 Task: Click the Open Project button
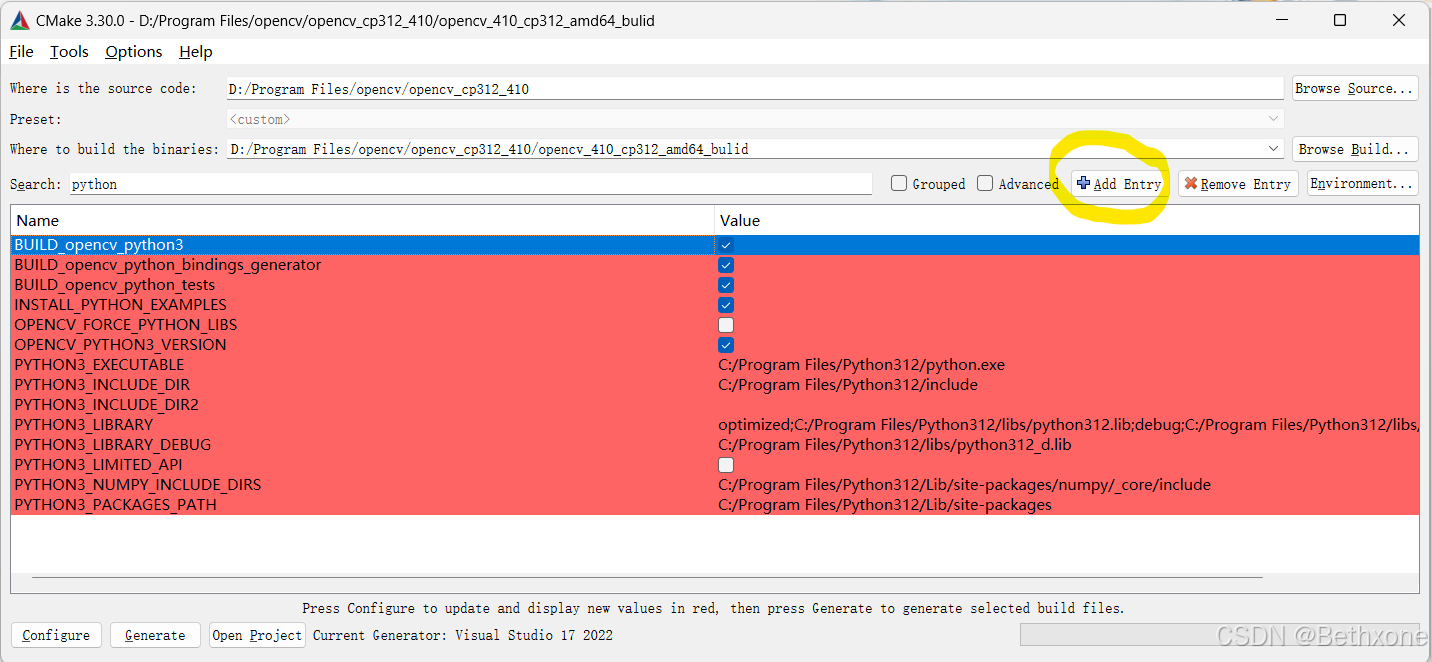257,635
